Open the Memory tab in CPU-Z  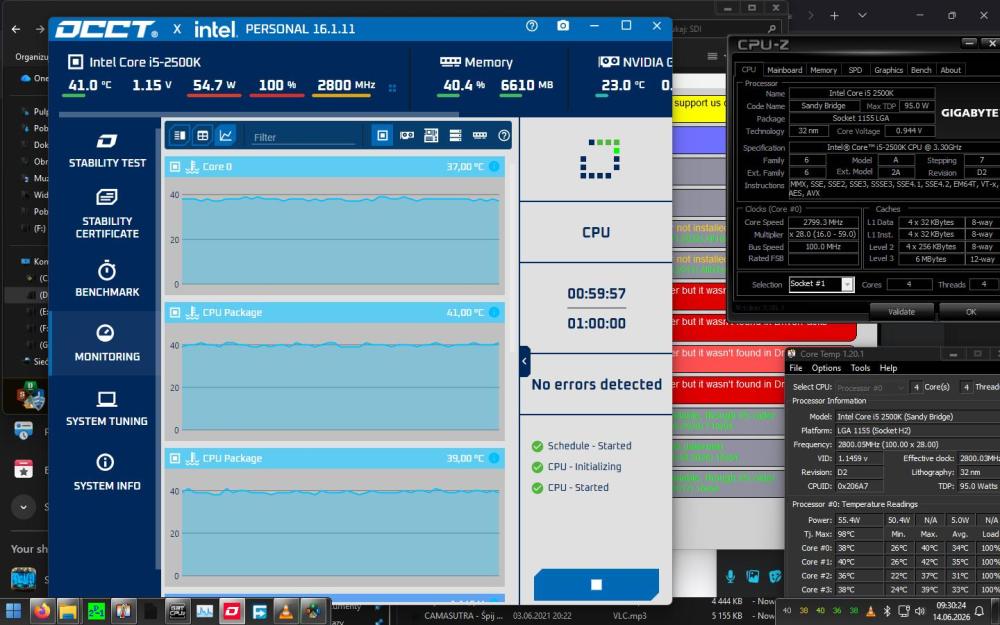(x=823, y=70)
